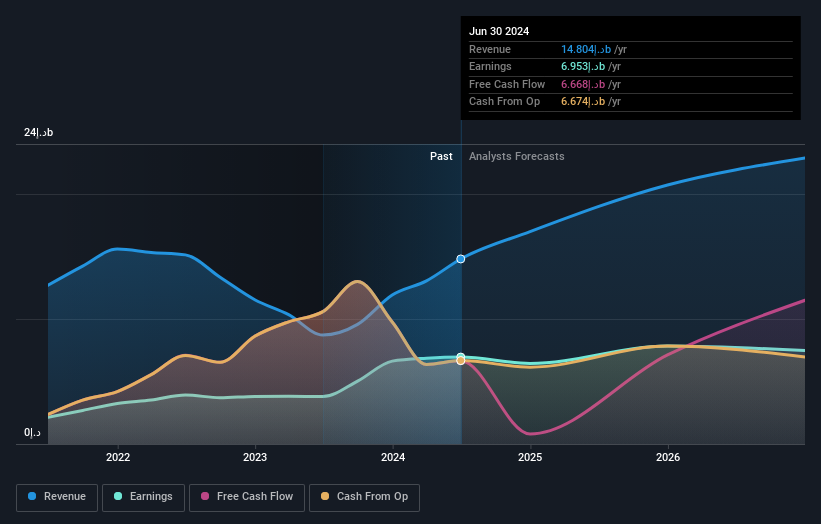Click the 2026 x-axis label

[668, 457]
